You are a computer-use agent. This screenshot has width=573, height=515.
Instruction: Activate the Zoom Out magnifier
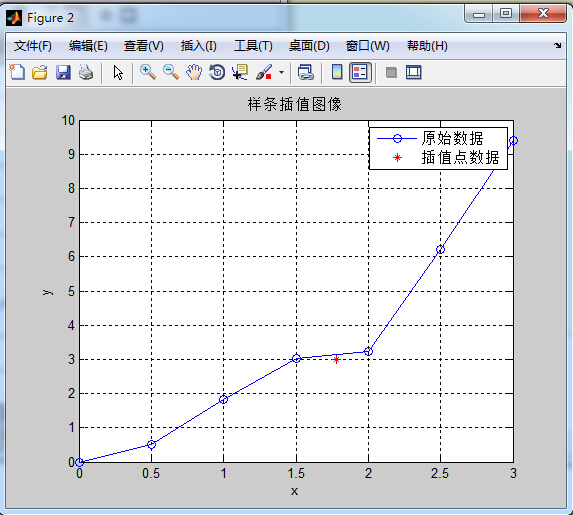point(171,72)
